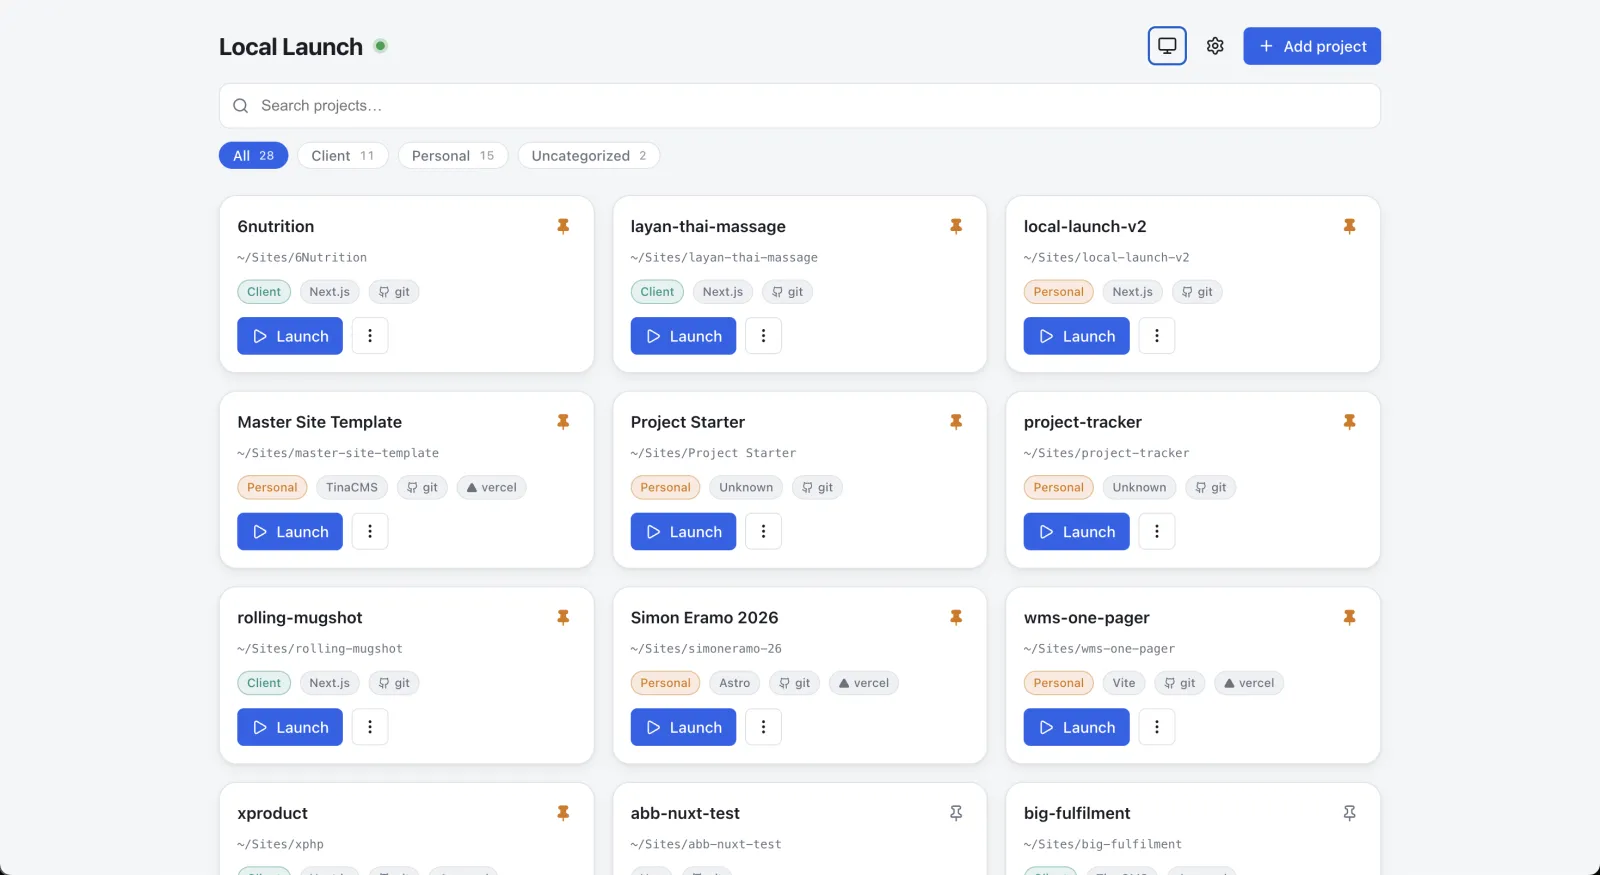Click the TinaCMS tag on Master Site Template

352,488
